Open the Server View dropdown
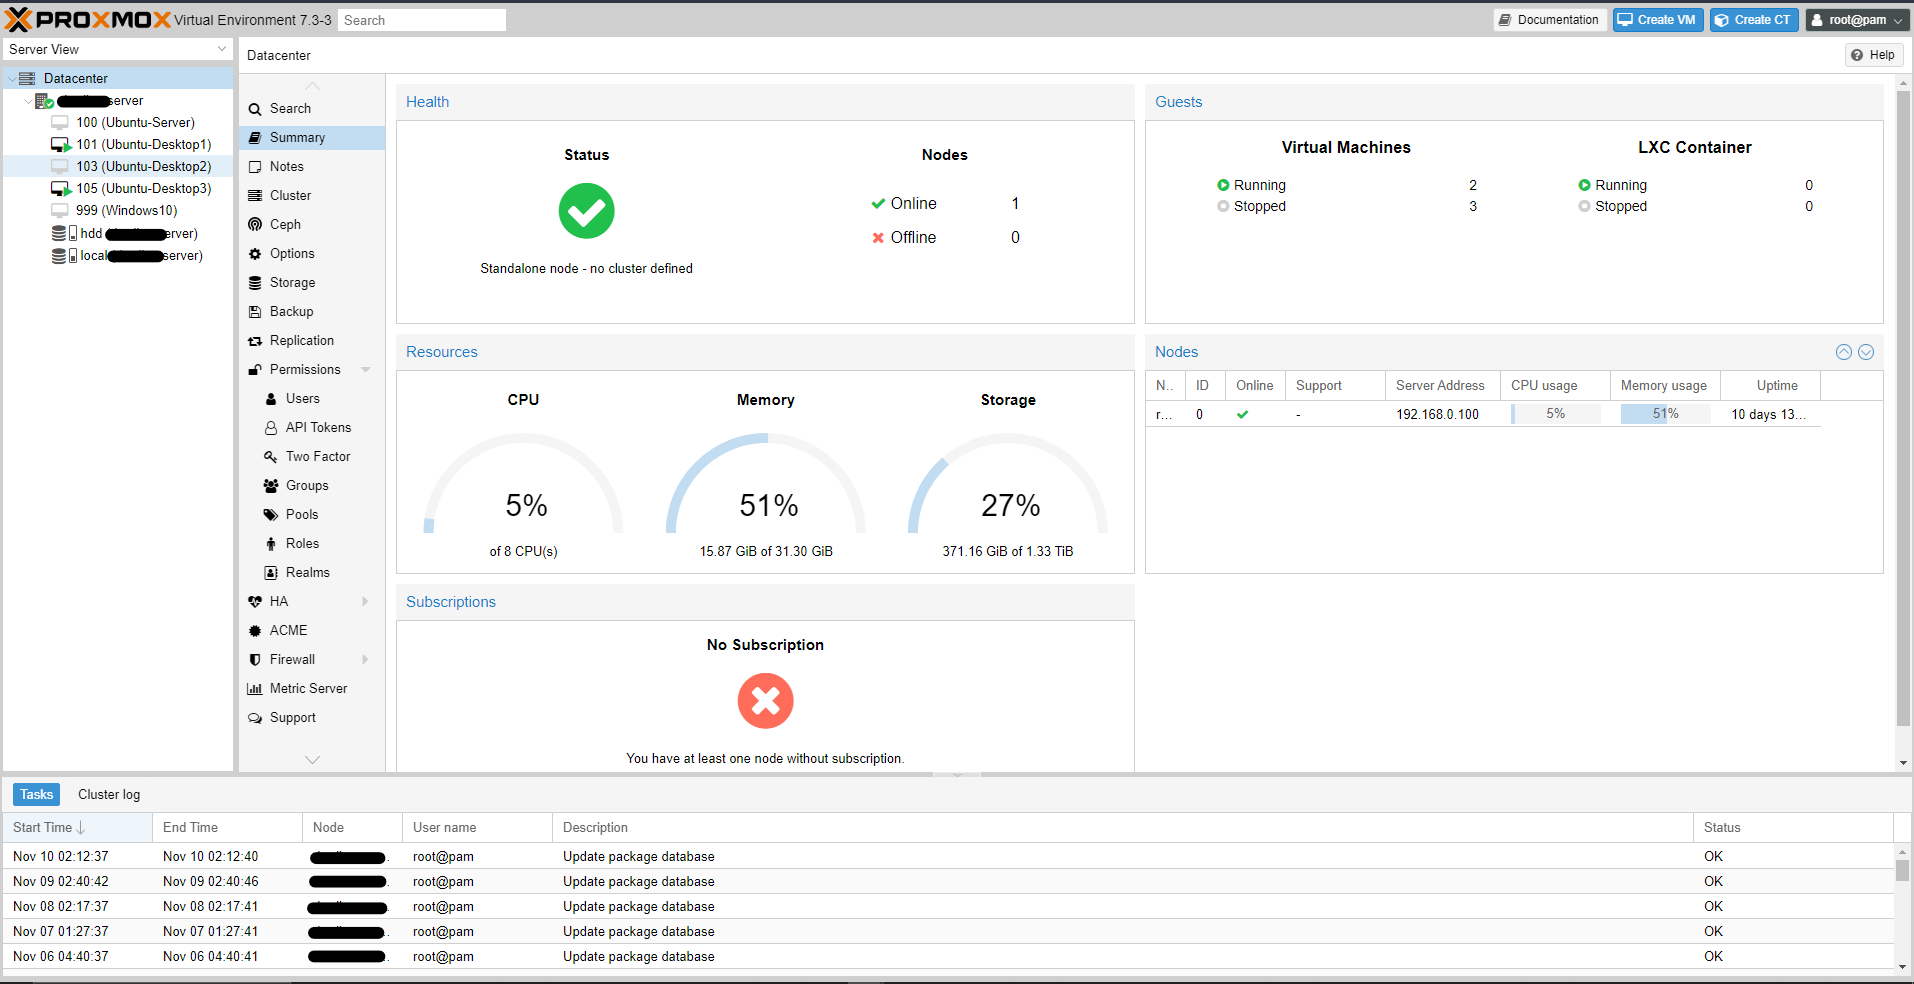This screenshot has width=1914, height=984. point(116,49)
